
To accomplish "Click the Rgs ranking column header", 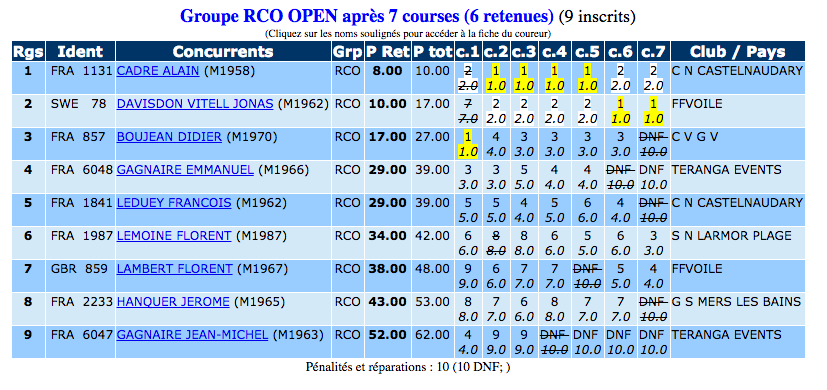I will (x=28, y=52).
